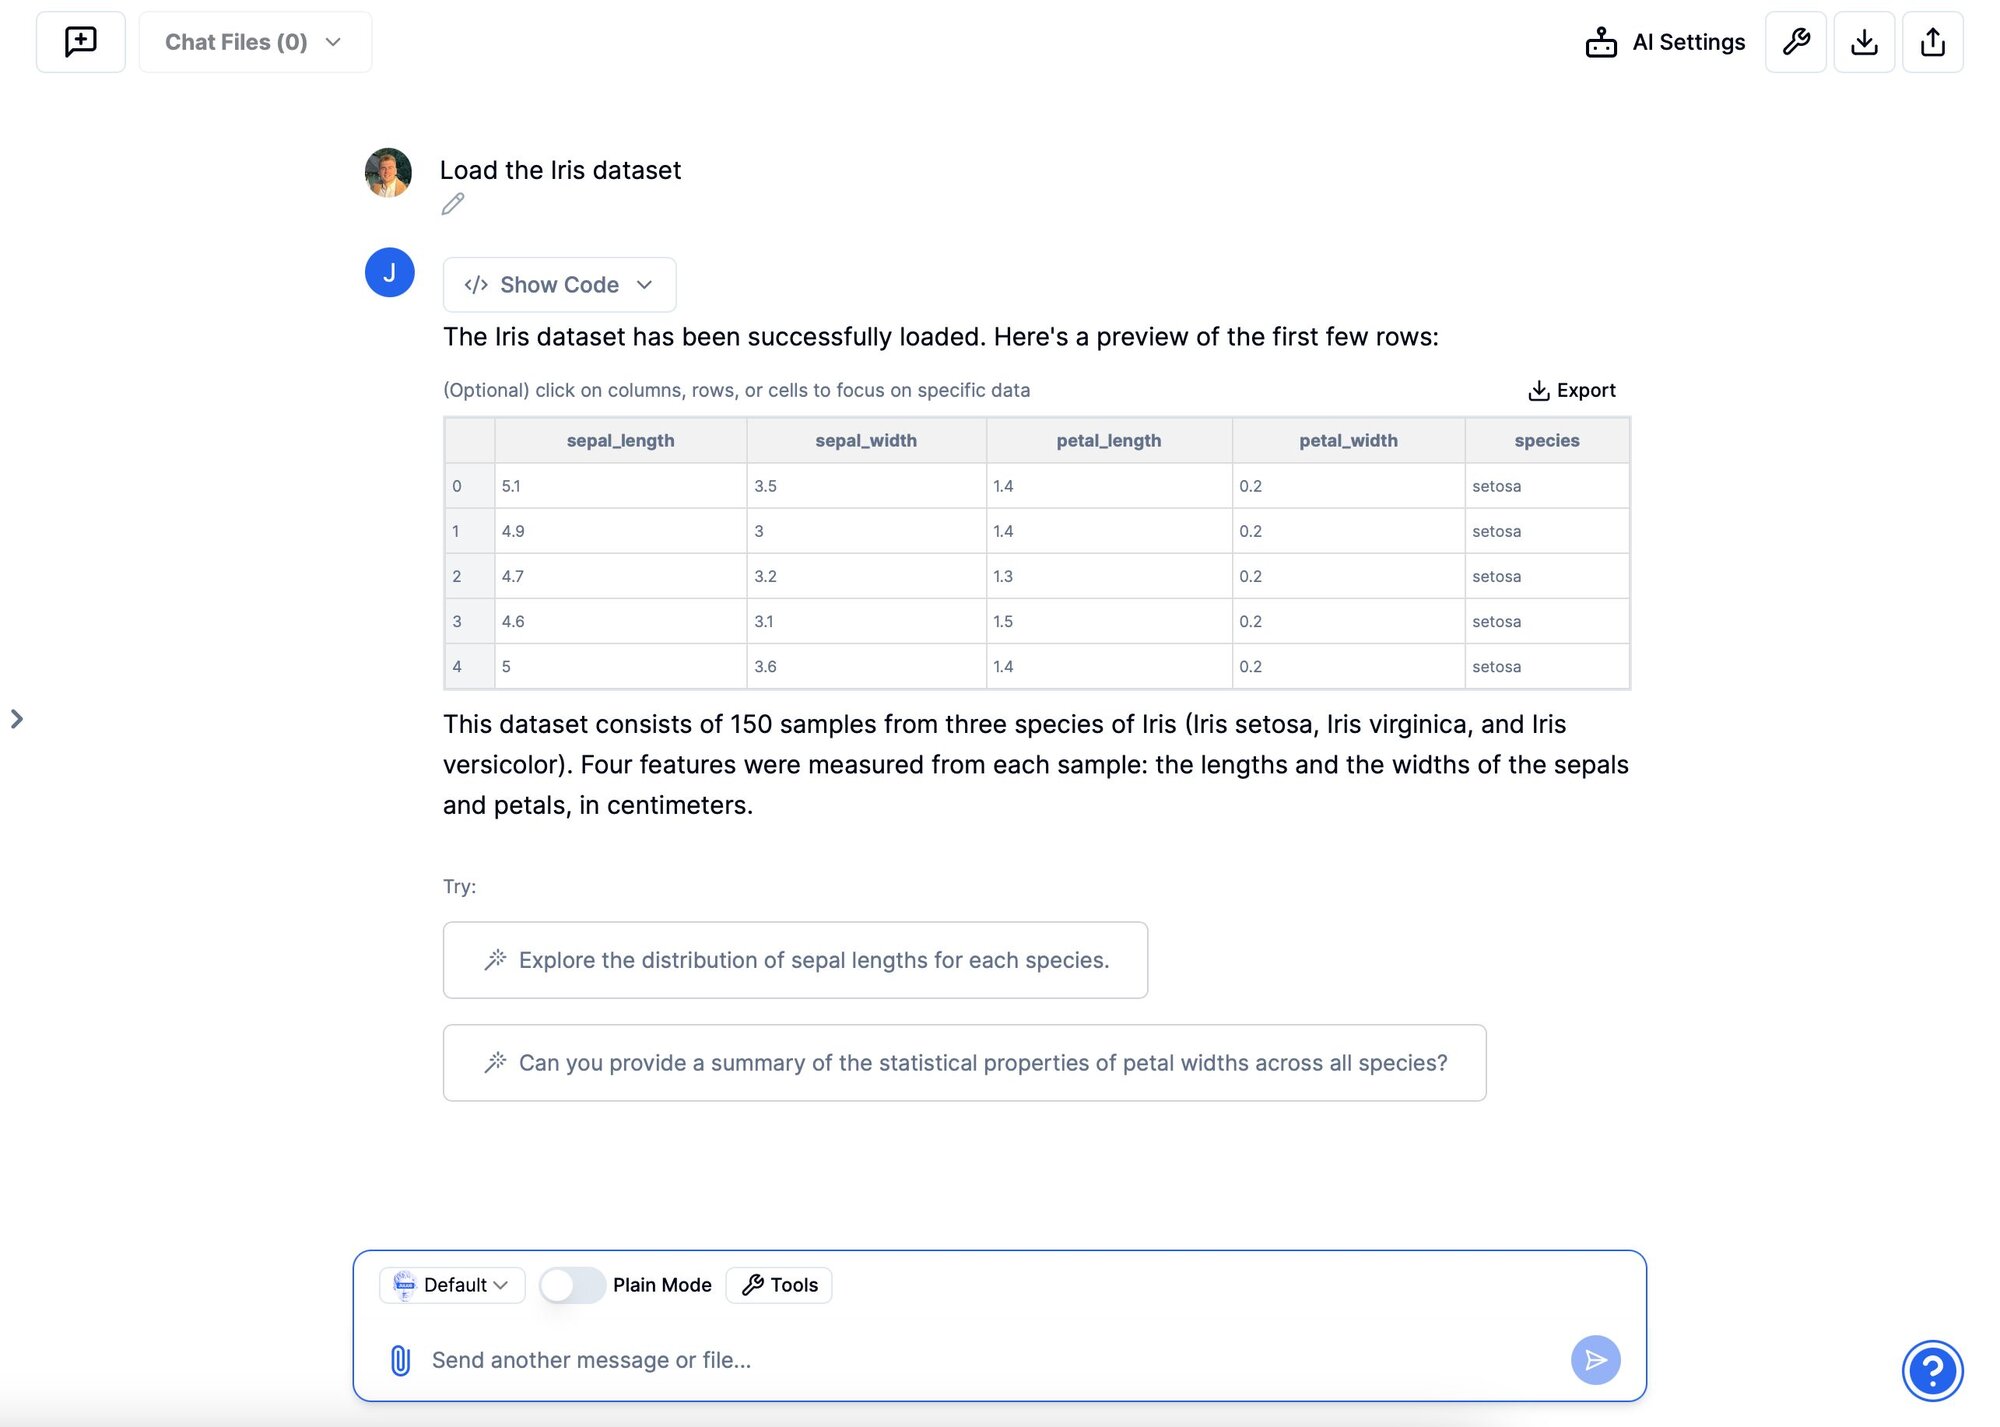The width and height of the screenshot is (2000, 1427).
Task: Click the download icon in the top toolbar
Action: [1863, 41]
